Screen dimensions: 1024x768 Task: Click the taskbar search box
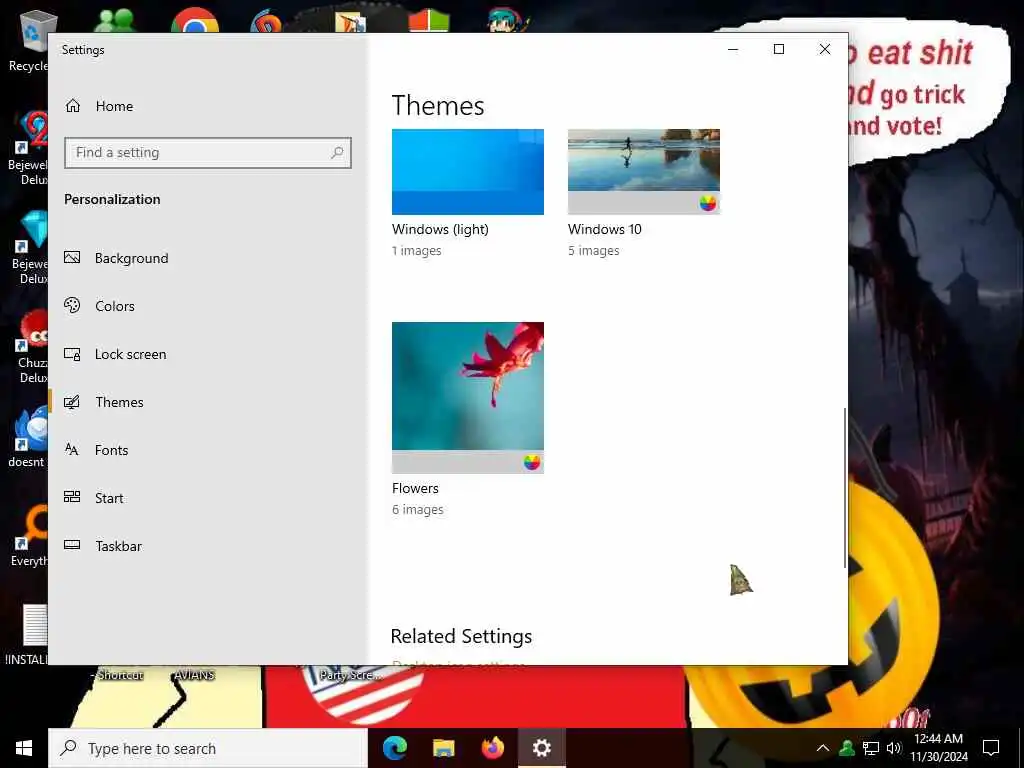208,748
